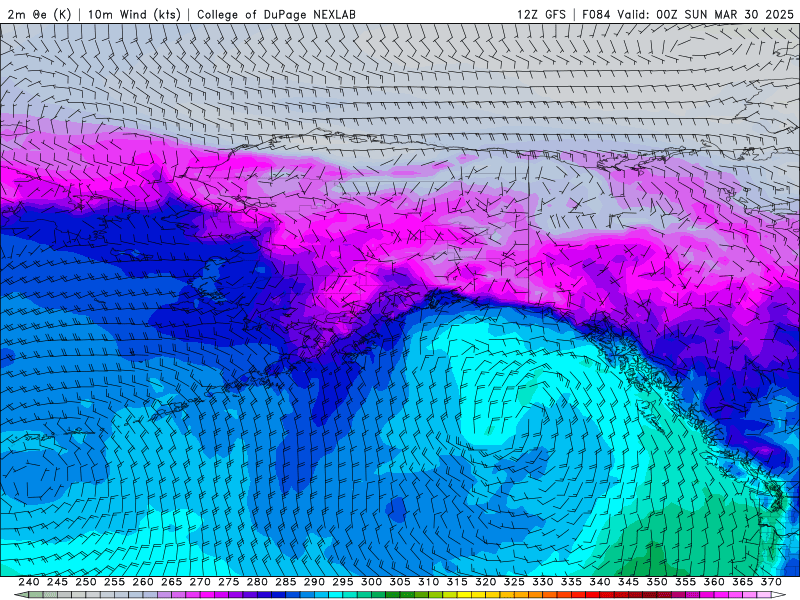The image size is (800, 600).
Task: Click the 295 colorbar scale label
Action: [343, 582]
